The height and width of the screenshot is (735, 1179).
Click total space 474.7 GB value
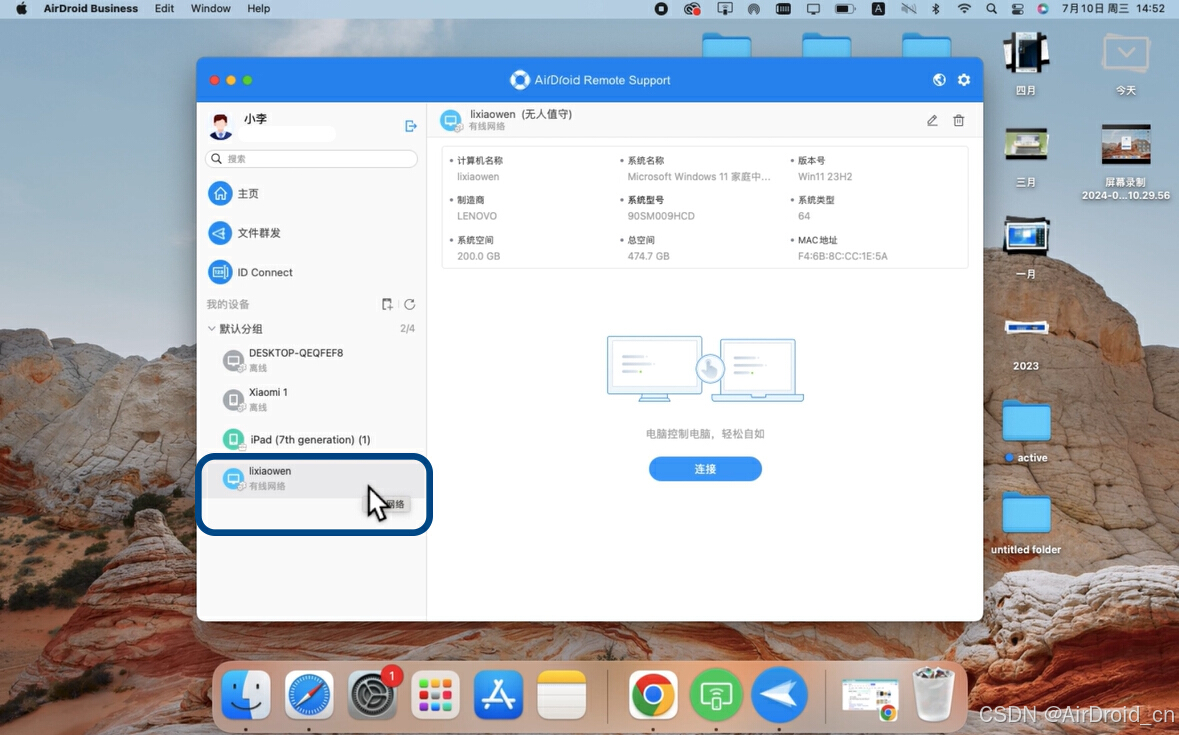click(x=648, y=256)
